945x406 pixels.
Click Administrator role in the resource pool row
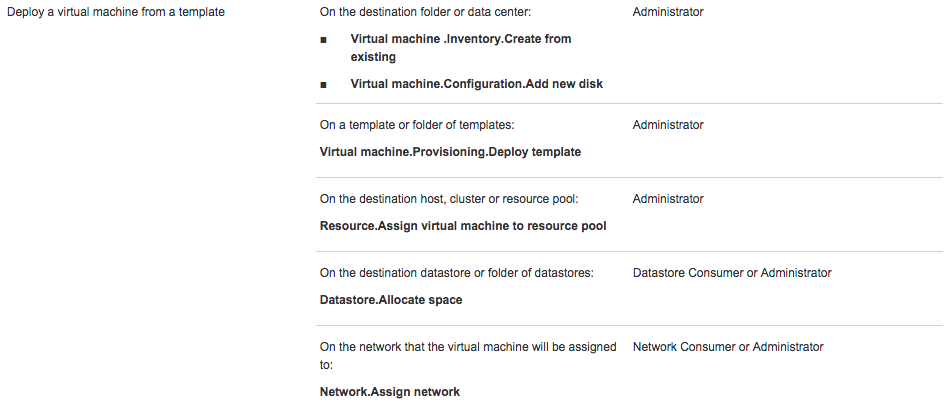click(668, 199)
